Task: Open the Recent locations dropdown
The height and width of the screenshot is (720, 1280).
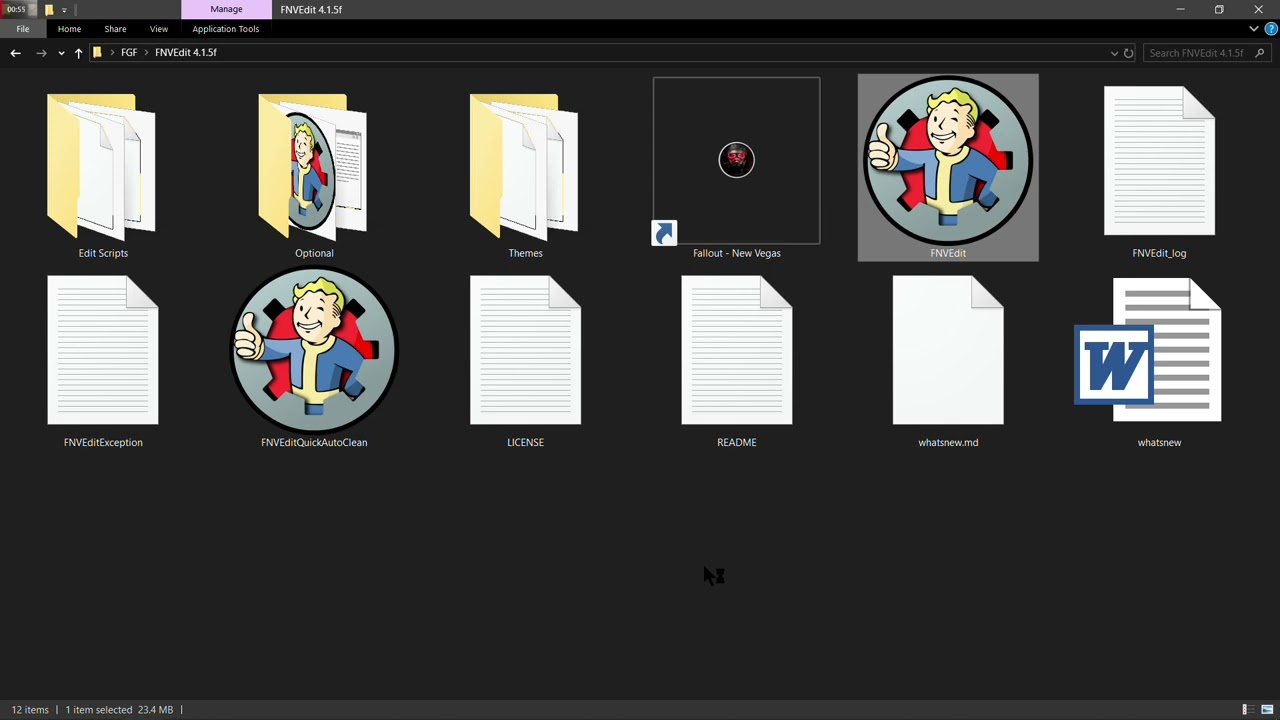Action: (x=61, y=53)
